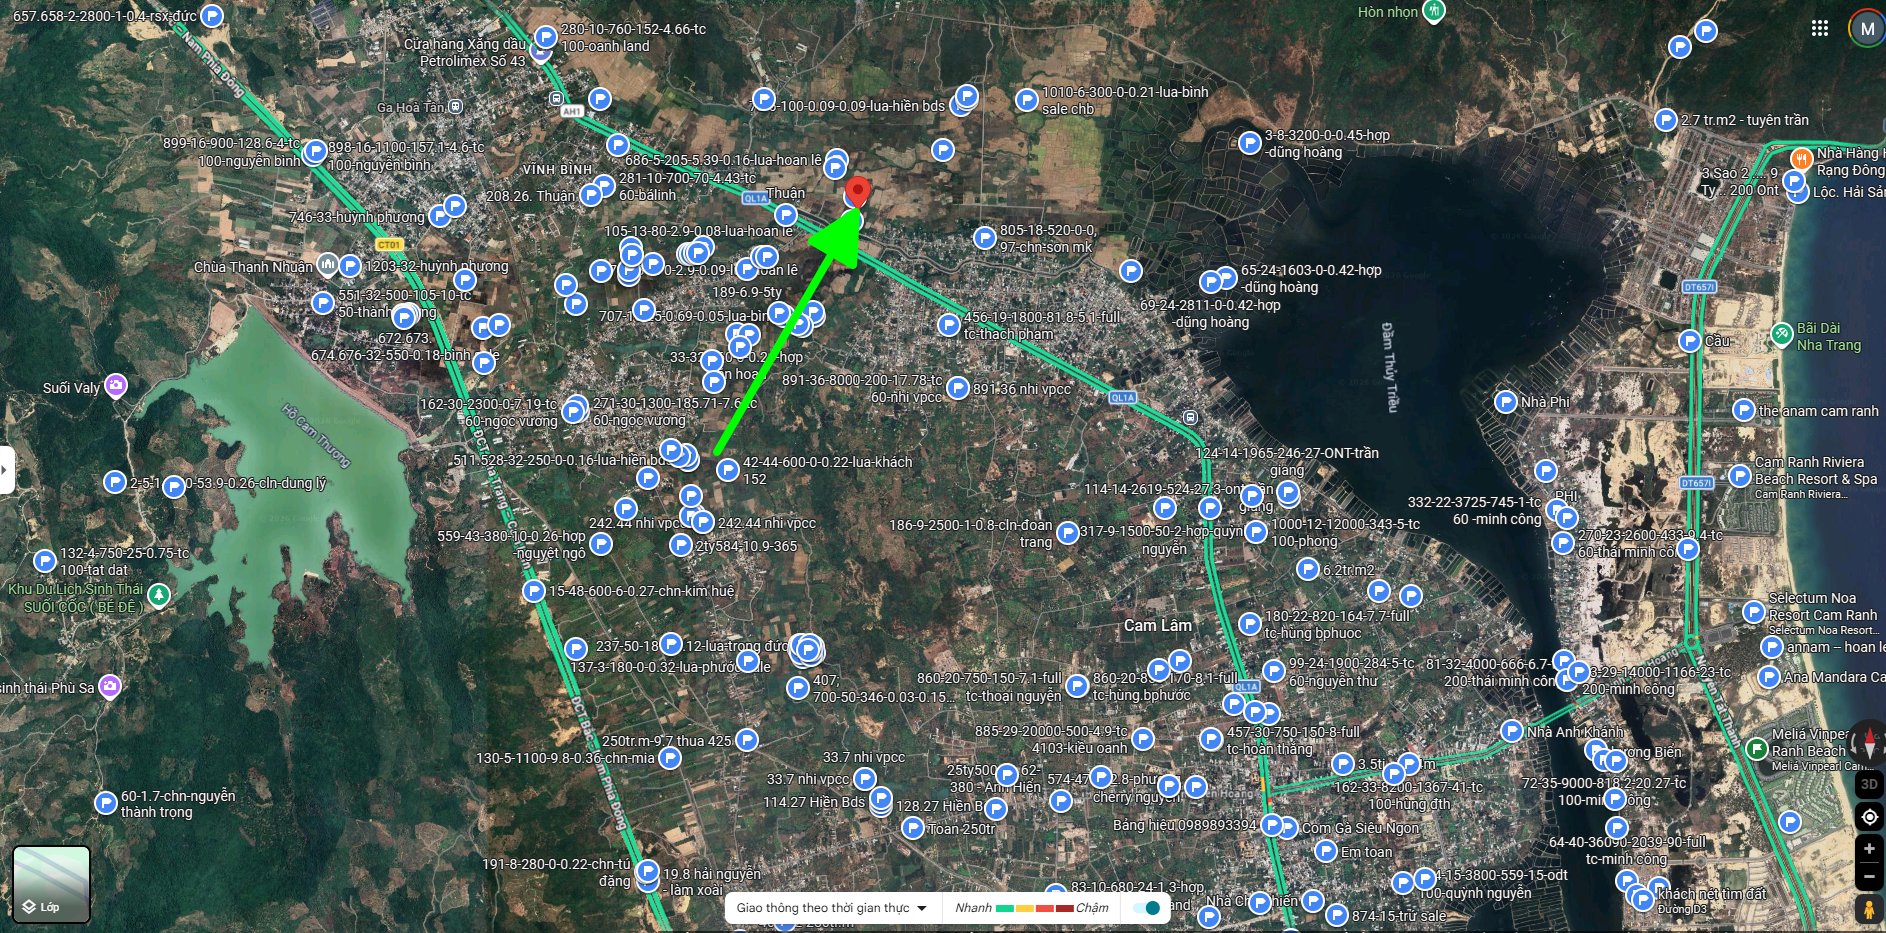The image size is (1886, 933).
Task: Open the Lớp layers thumbnail
Action: 51,884
